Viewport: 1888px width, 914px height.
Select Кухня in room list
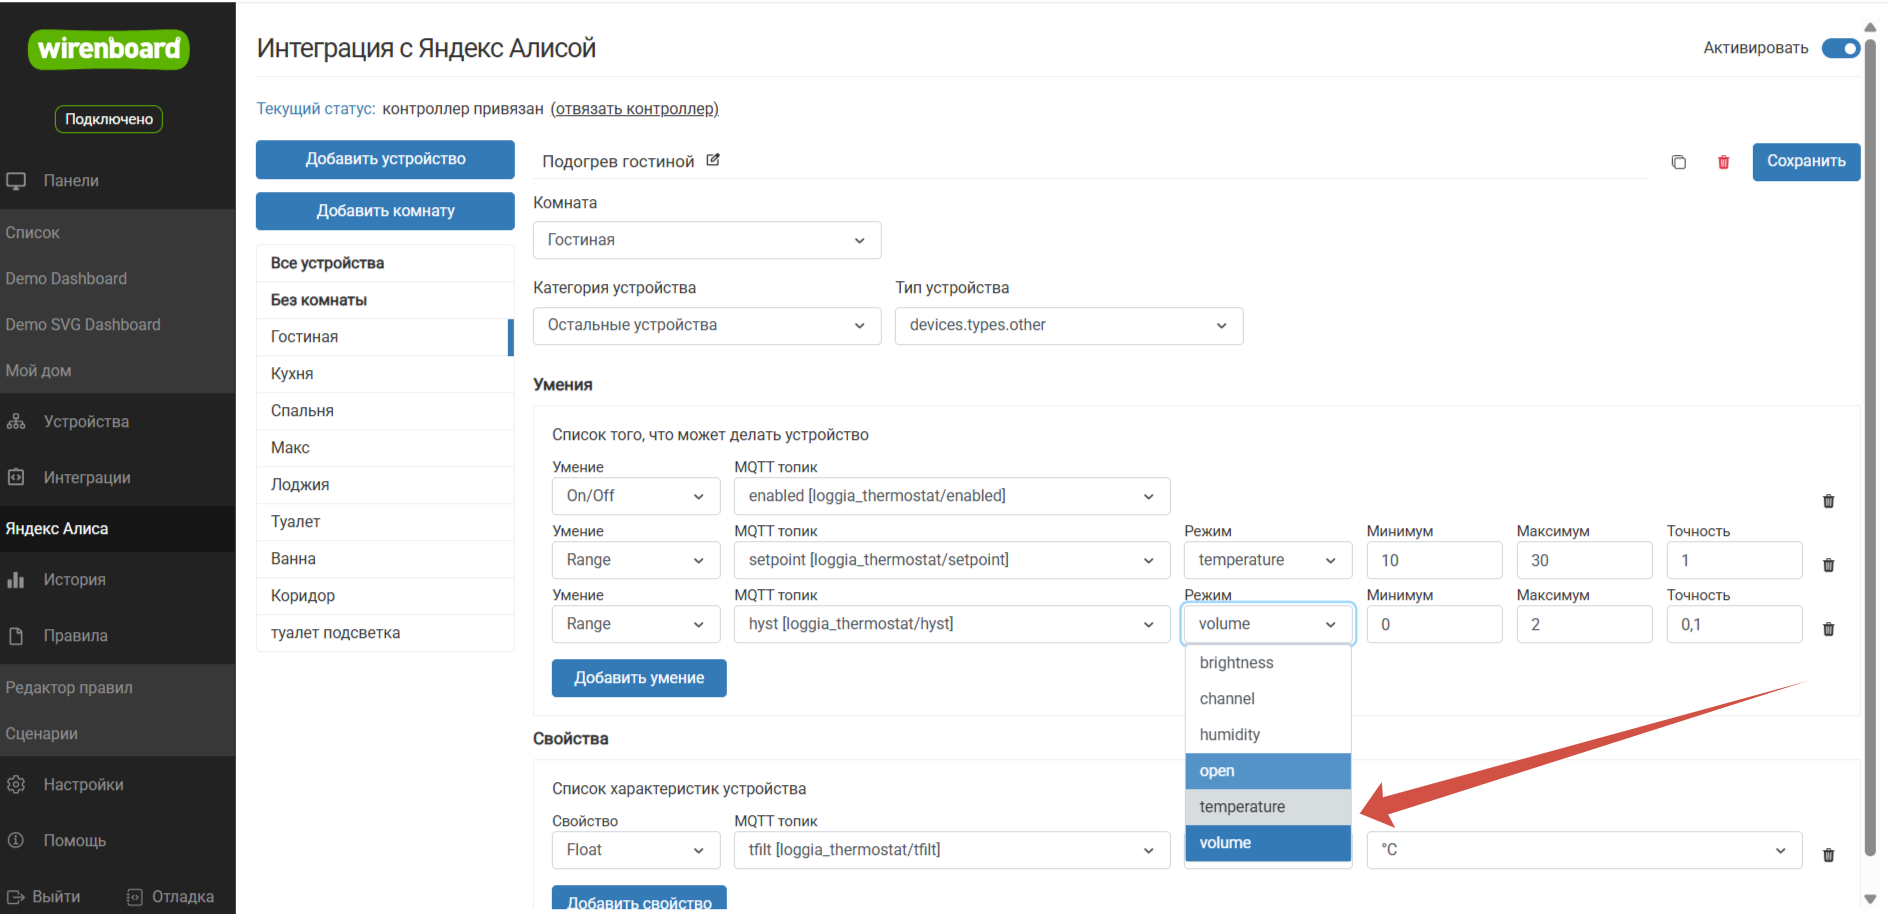point(385,374)
